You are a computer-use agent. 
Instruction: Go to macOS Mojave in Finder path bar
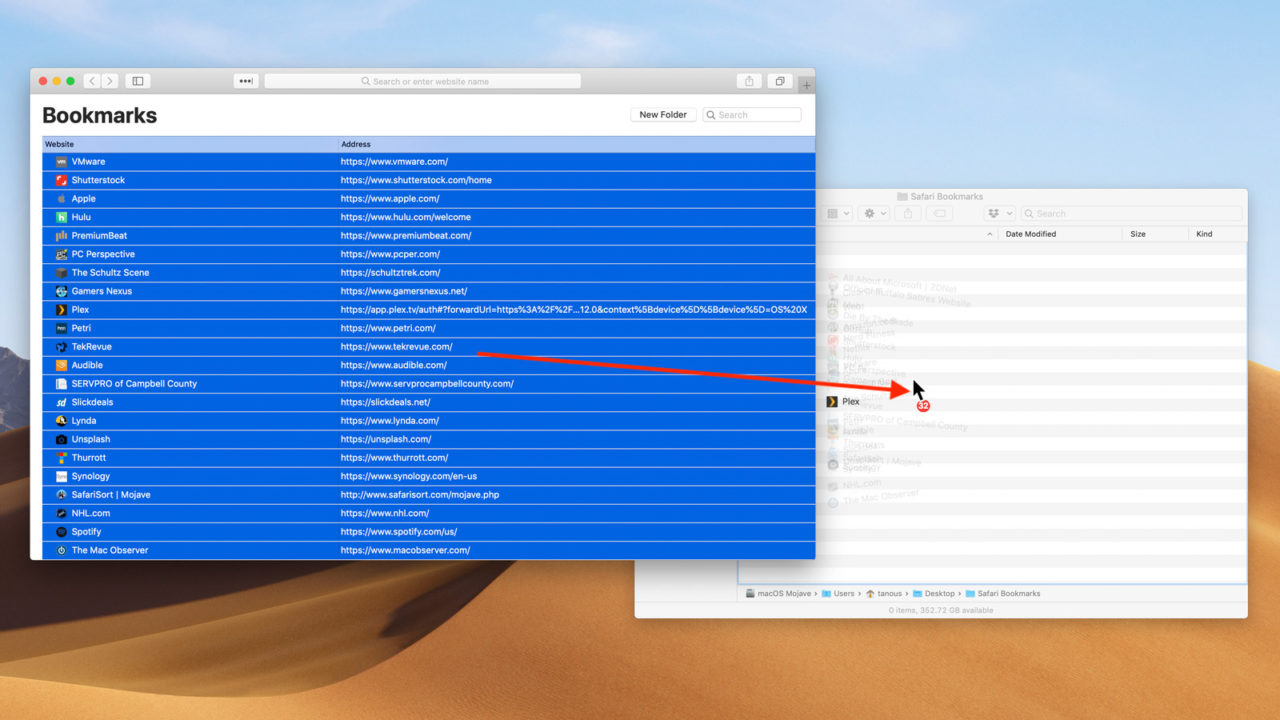(779, 593)
